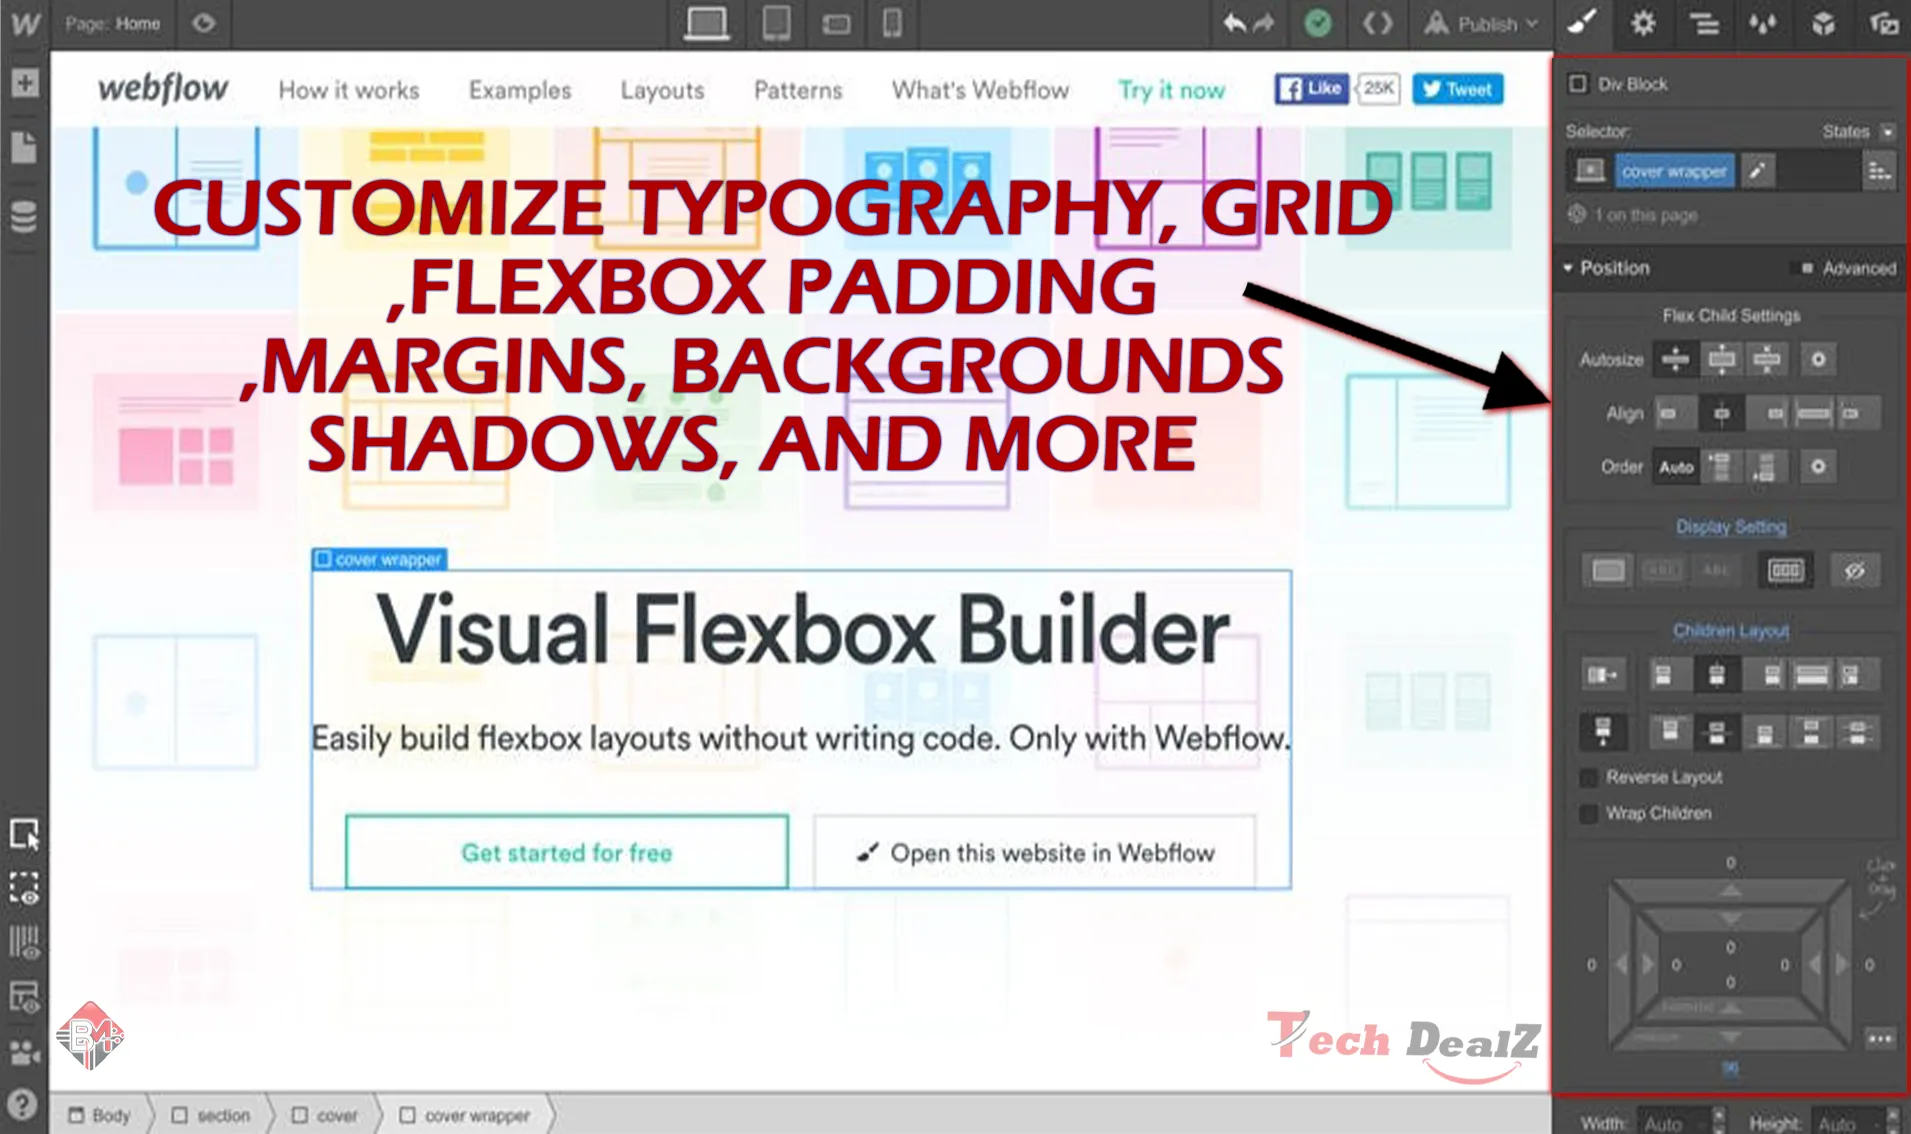Click the 'cover wrapper' selector class tag

tap(1674, 171)
